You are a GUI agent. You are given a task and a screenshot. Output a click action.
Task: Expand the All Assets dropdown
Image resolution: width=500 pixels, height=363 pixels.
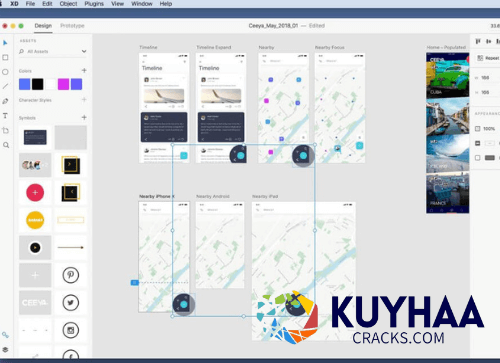click(x=84, y=51)
